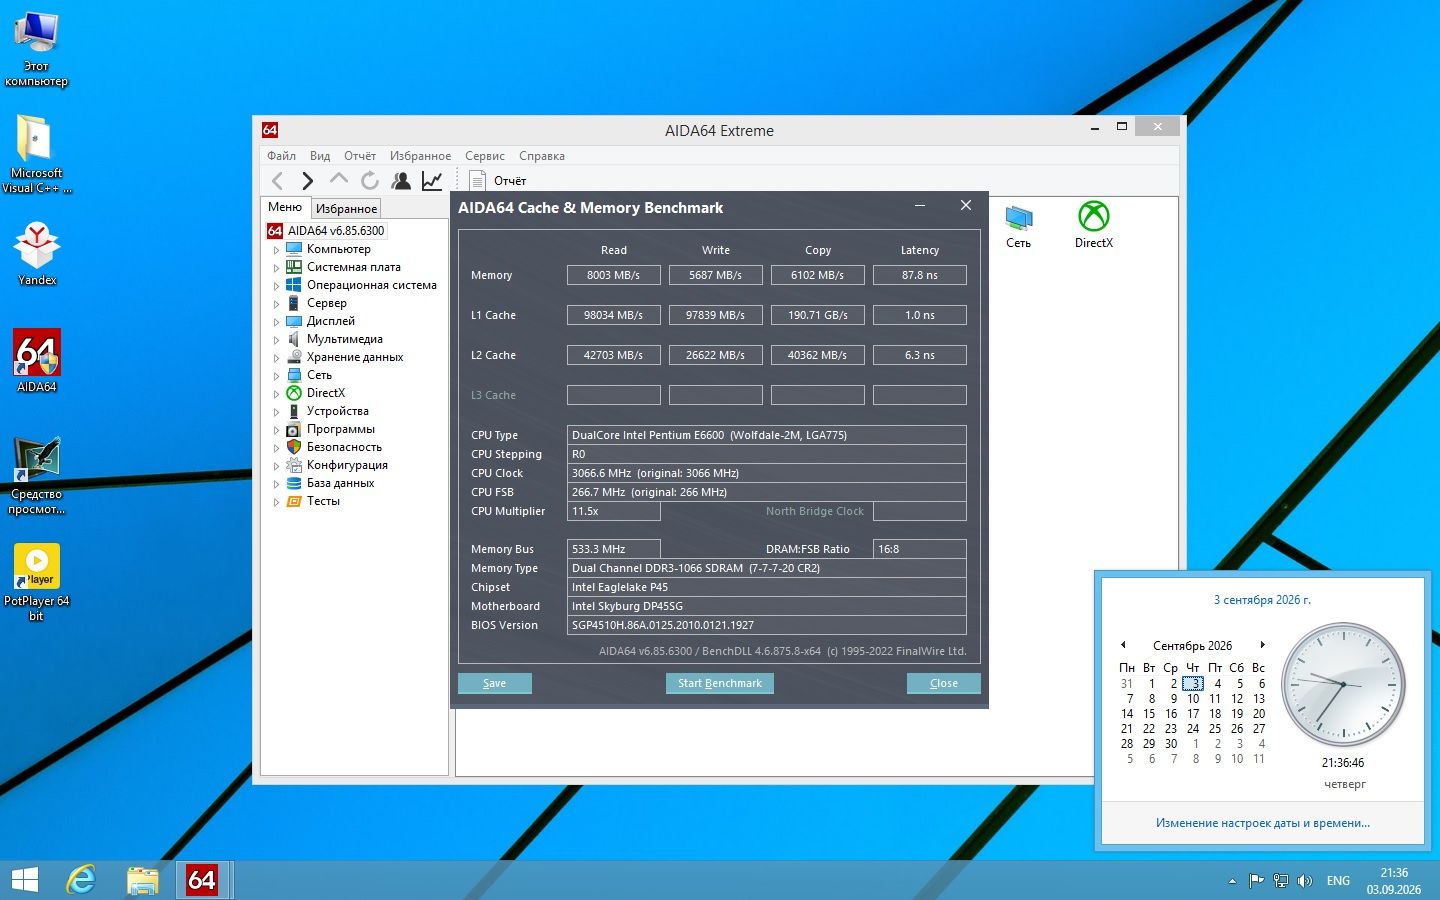Click the volume speaker tray icon
Image resolution: width=1440 pixels, height=900 pixels.
(x=1305, y=881)
